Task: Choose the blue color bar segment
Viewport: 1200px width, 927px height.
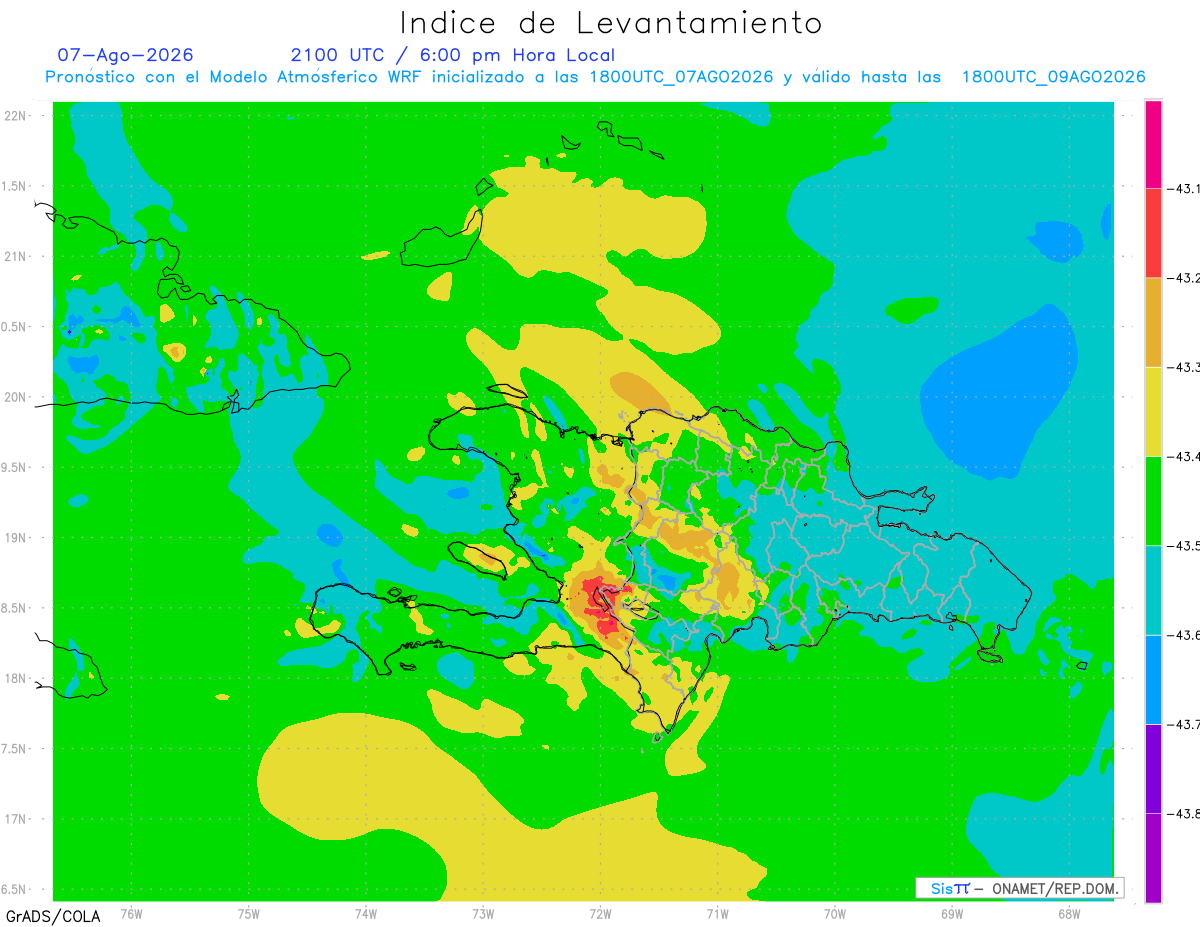Action: click(x=1153, y=679)
